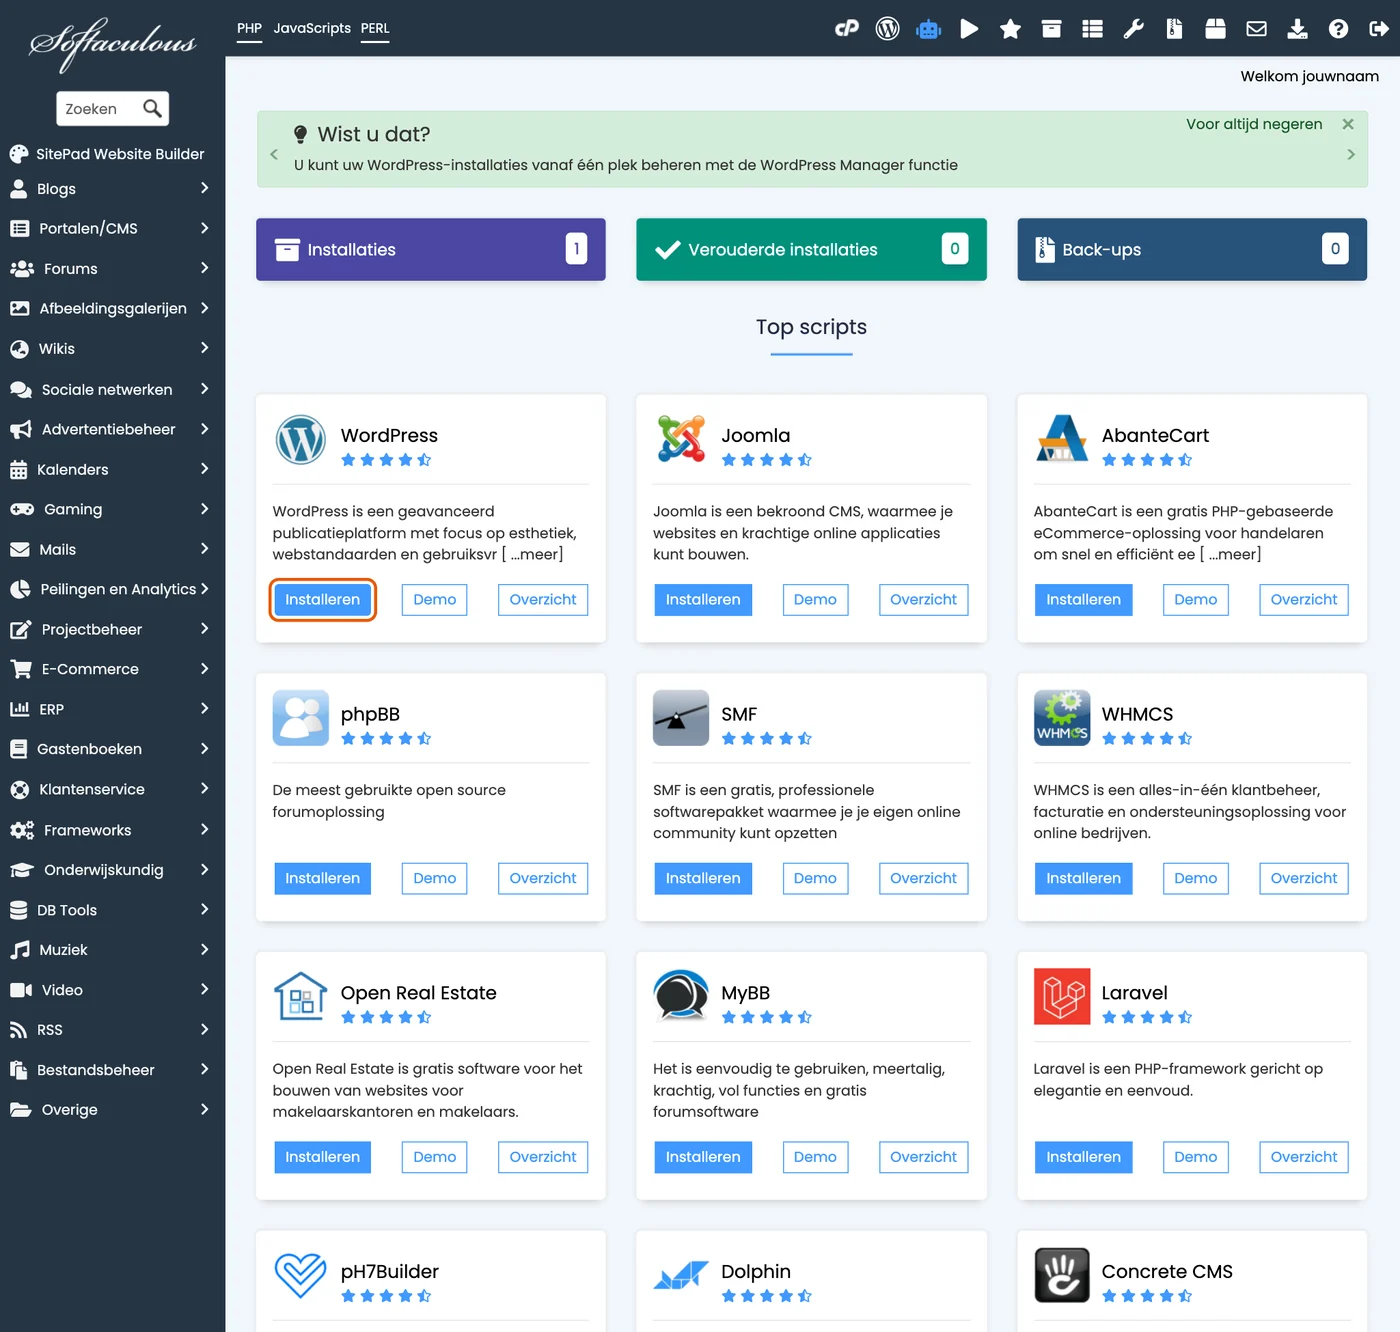Image resolution: width=1400 pixels, height=1332 pixels.
Task: Close the Wist u dat tip banner
Action: (1348, 124)
